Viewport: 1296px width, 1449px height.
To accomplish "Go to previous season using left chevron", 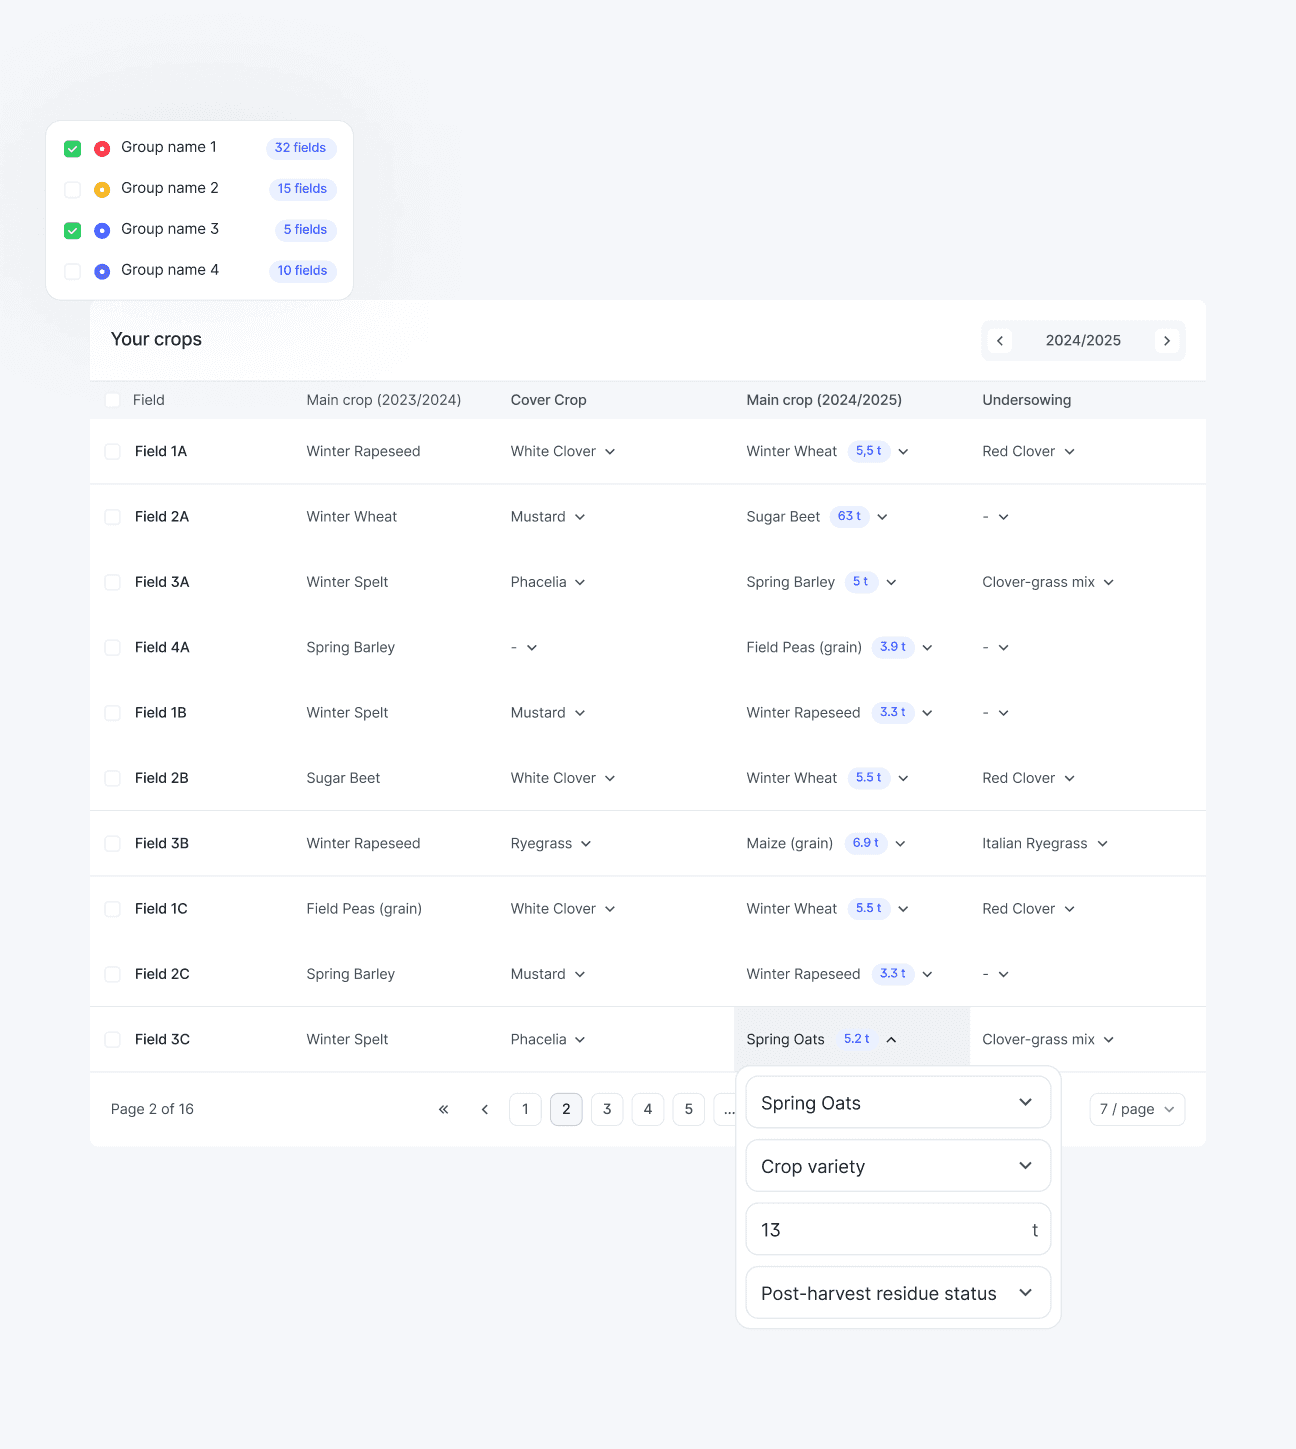I will (999, 341).
